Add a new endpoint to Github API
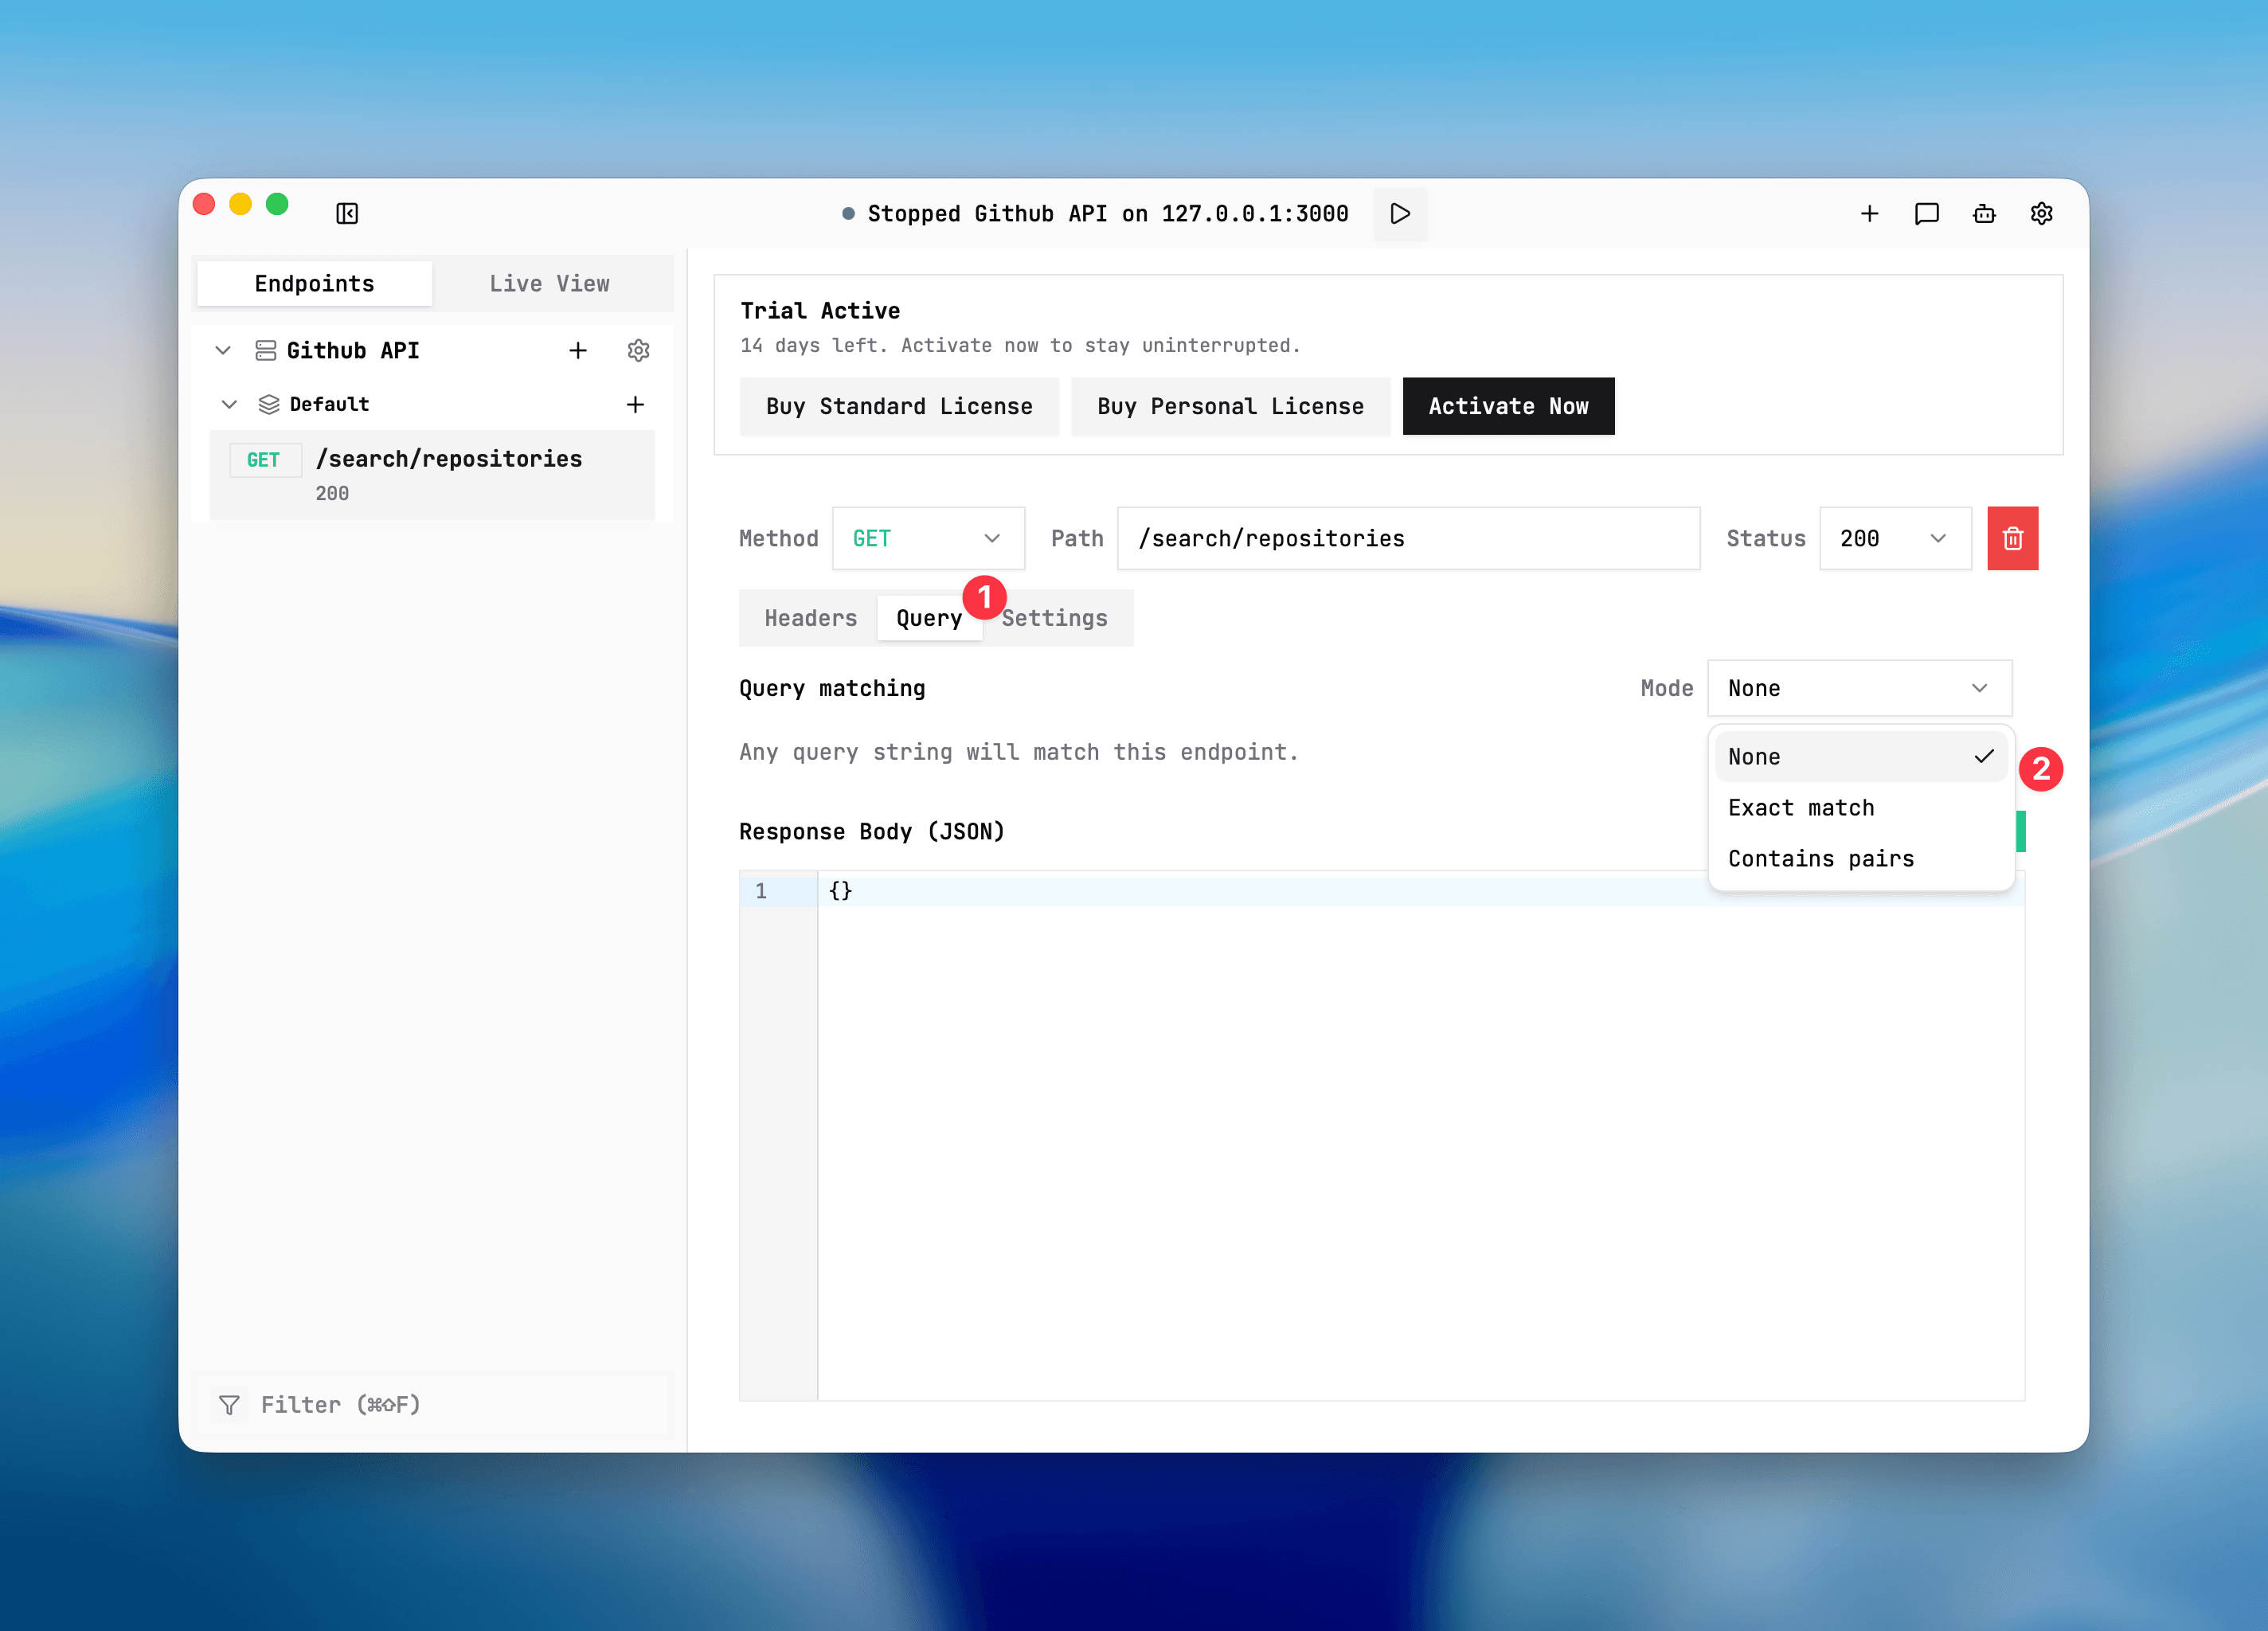 point(578,350)
